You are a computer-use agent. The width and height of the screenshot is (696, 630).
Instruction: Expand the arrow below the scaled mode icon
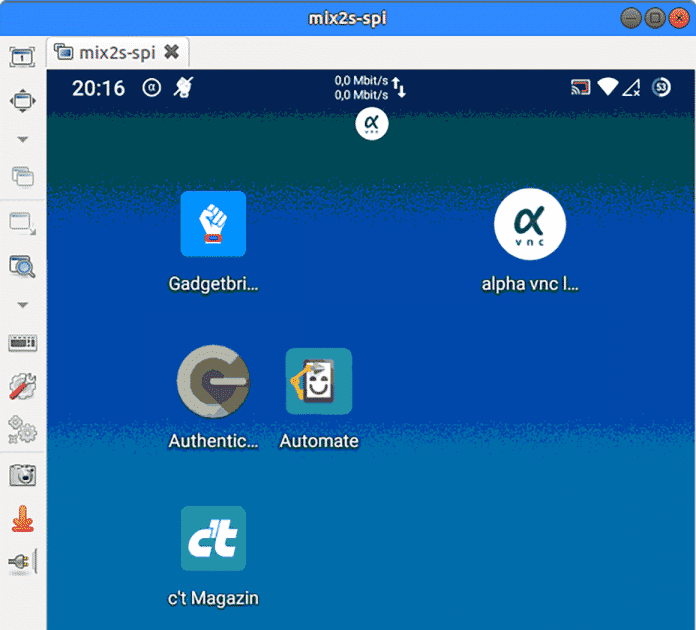coord(23,305)
